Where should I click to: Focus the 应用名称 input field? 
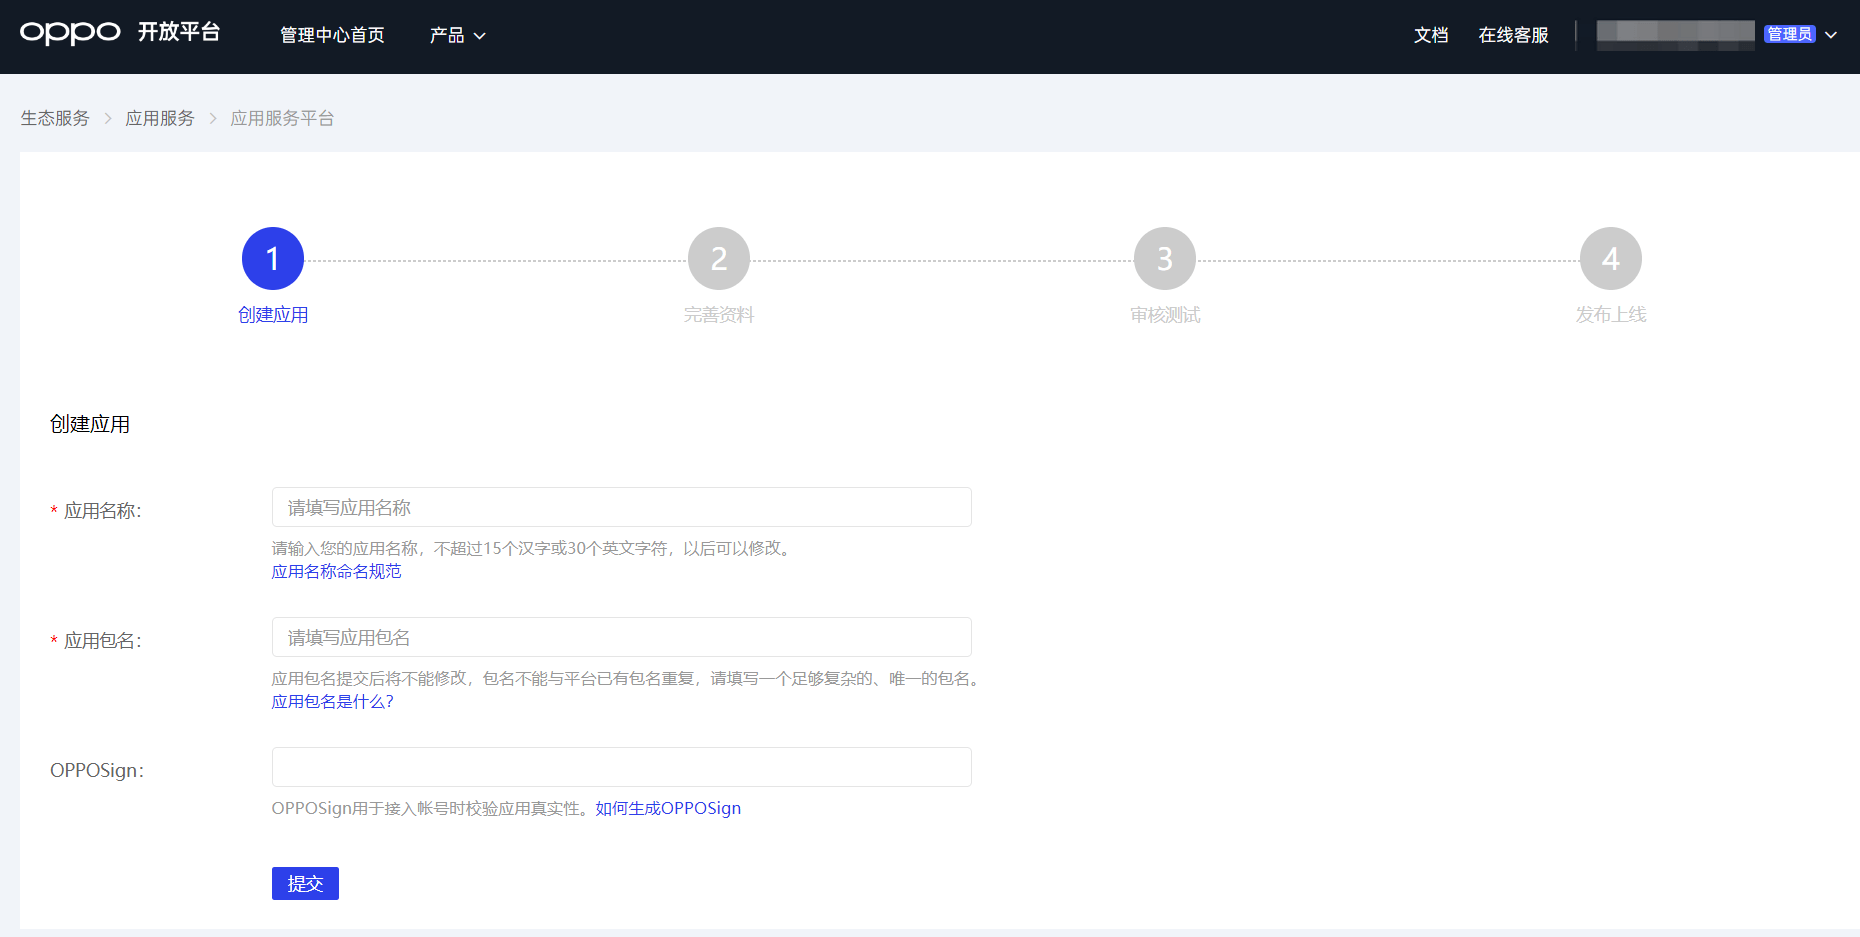pos(621,507)
